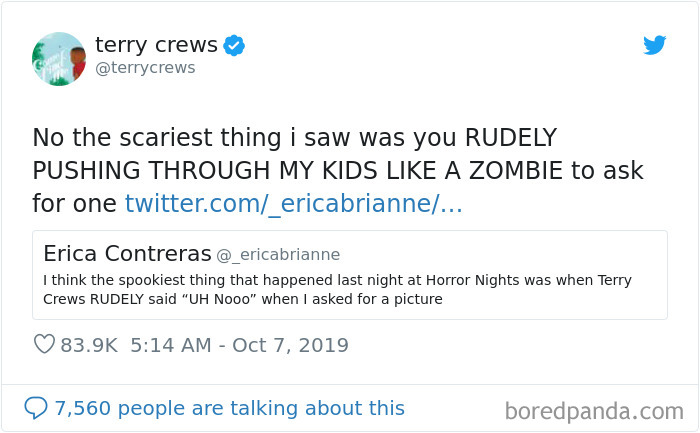
Task: Click the Twitter bird logo
Action: click(654, 45)
